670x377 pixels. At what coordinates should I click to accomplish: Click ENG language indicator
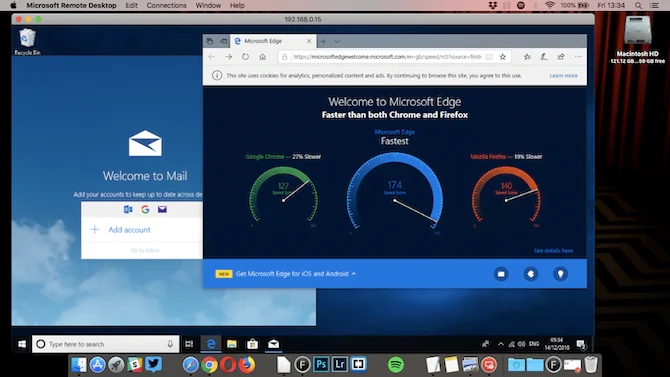534,344
